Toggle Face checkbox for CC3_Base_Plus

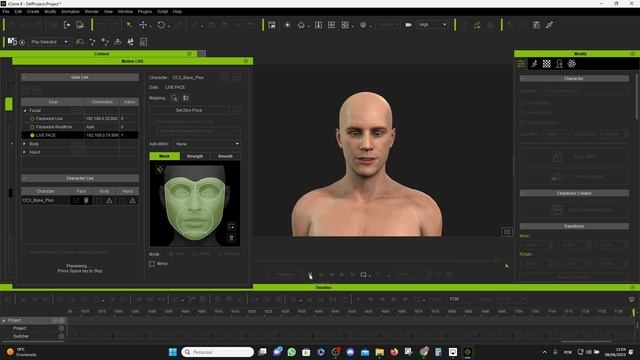click(x=76, y=200)
